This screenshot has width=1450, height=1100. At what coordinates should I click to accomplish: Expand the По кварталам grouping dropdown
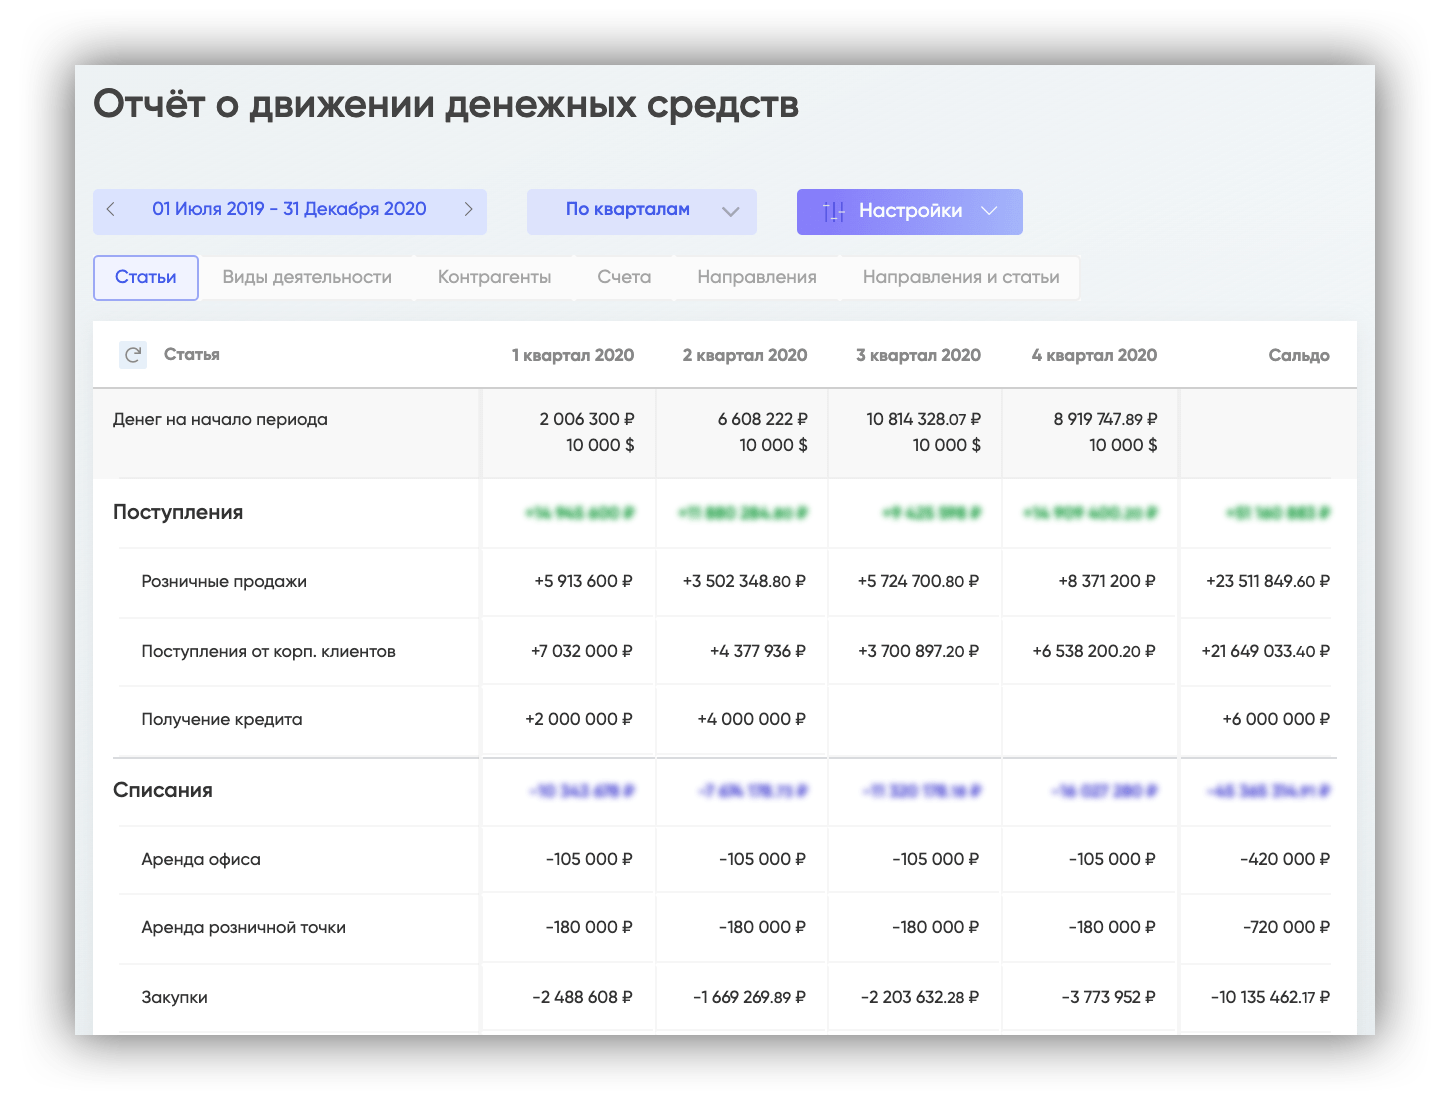click(x=730, y=212)
